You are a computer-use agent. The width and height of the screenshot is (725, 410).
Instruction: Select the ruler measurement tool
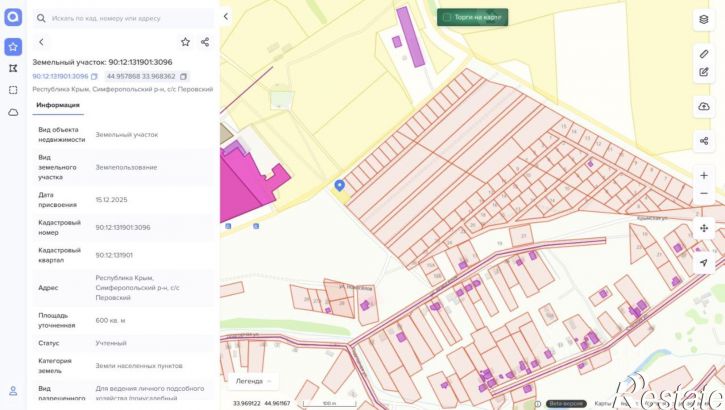click(x=704, y=53)
